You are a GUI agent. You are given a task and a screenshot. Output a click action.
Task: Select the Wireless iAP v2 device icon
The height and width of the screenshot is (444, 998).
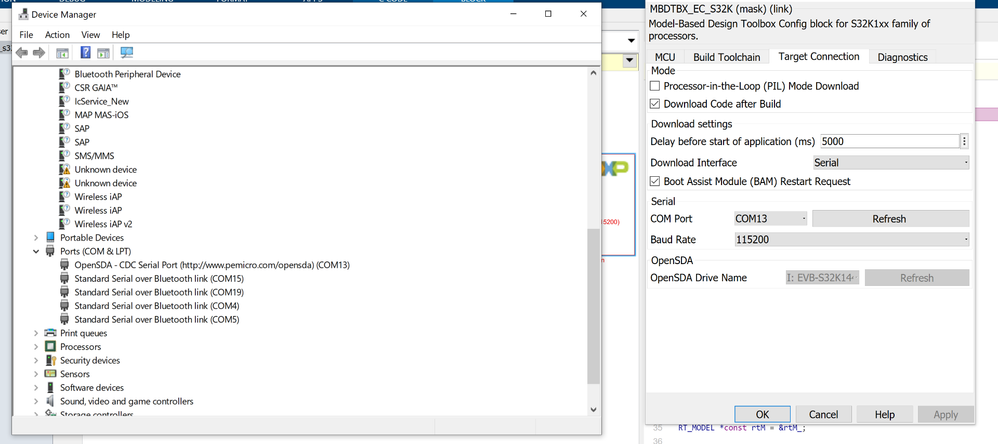pyautogui.click(x=64, y=224)
